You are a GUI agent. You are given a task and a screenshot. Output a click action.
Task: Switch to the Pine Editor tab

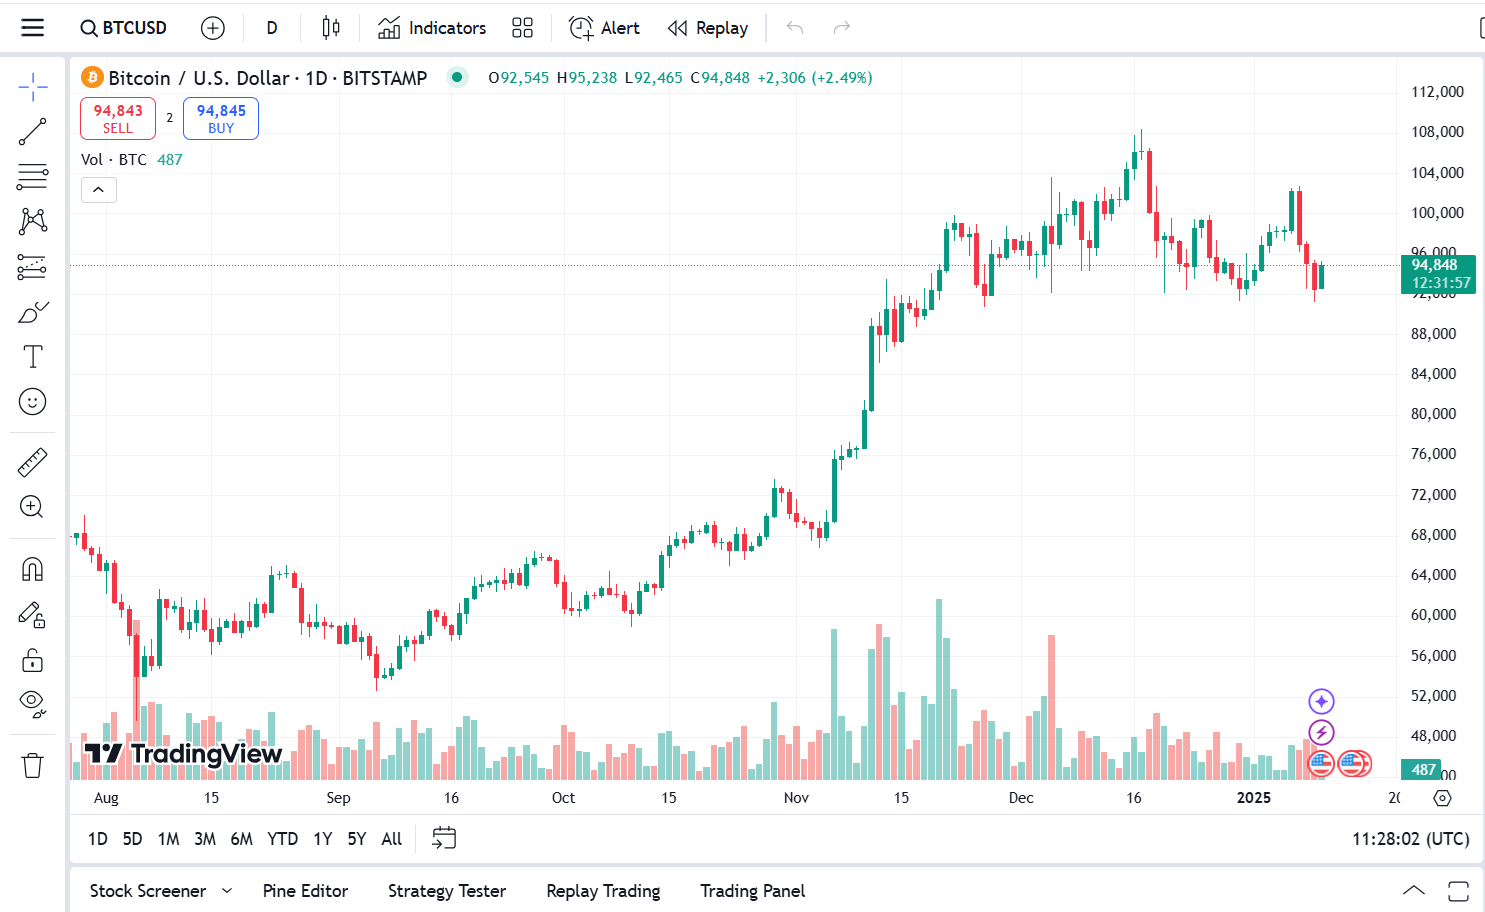tap(305, 890)
